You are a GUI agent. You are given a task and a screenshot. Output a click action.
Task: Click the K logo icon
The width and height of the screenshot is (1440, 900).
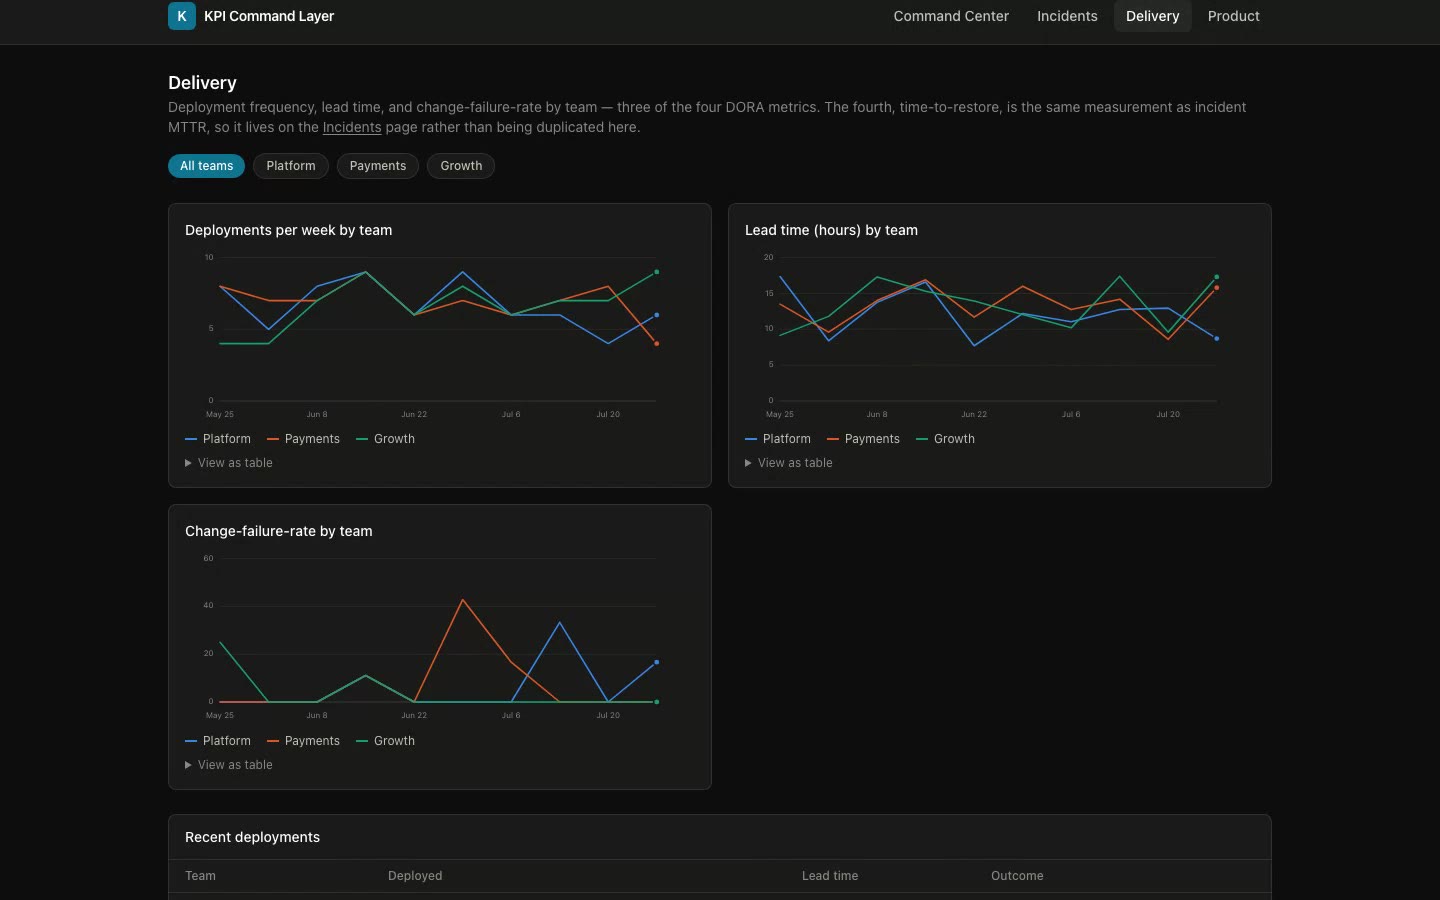point(182,16)
